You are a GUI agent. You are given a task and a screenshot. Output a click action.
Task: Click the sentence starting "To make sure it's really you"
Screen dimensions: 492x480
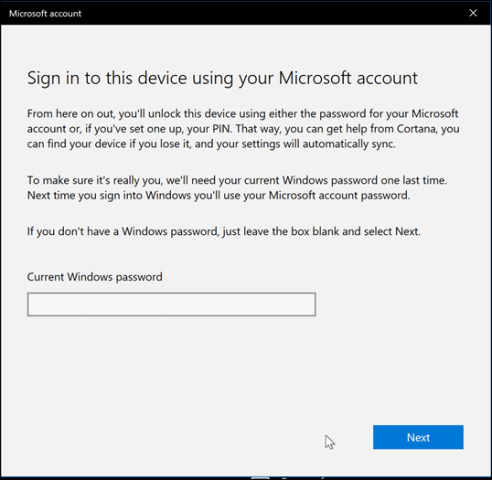tap(237, 180)
